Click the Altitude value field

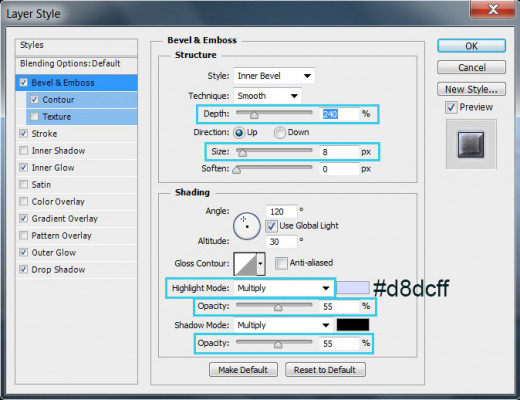pos(281,242)
